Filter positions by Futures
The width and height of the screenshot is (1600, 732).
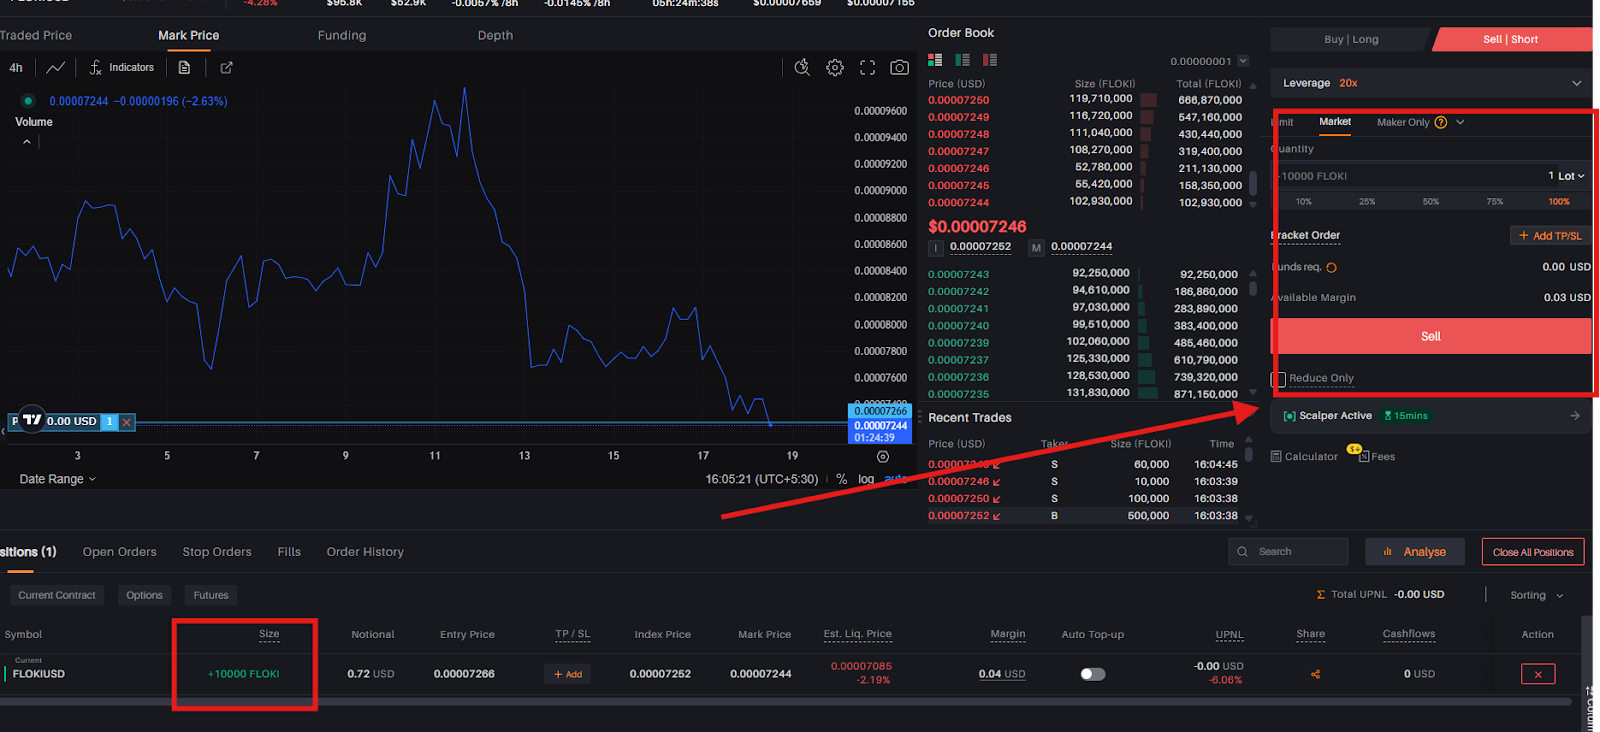tap(211, 595)
